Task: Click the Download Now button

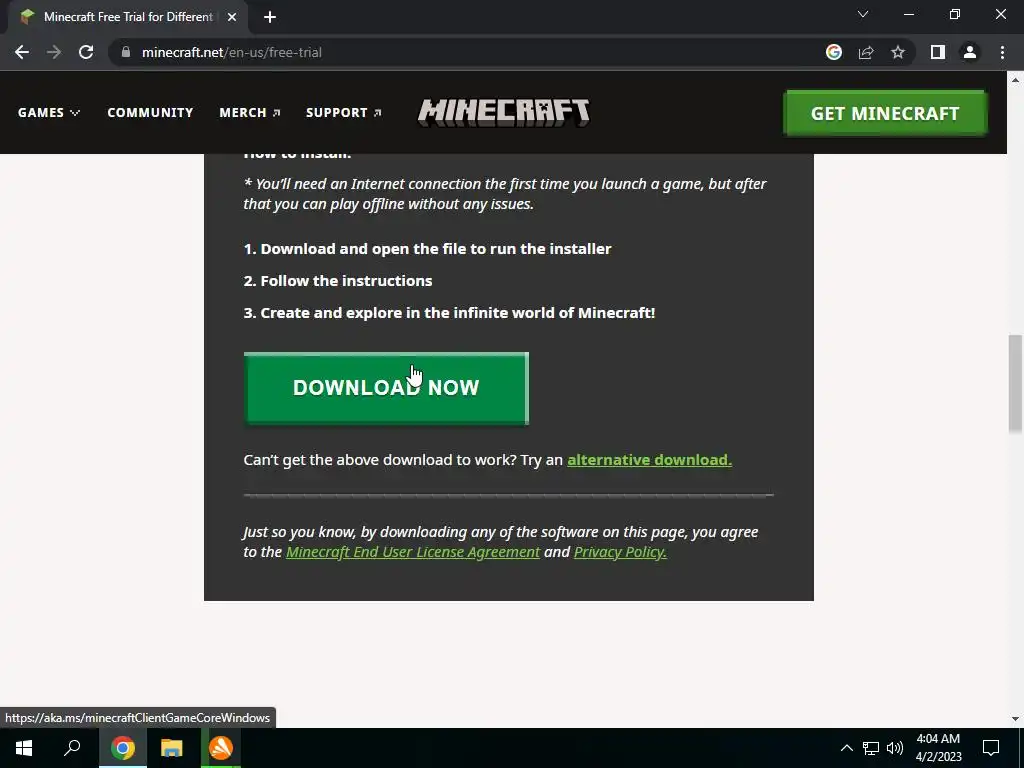Action: [x=386, y=389]
